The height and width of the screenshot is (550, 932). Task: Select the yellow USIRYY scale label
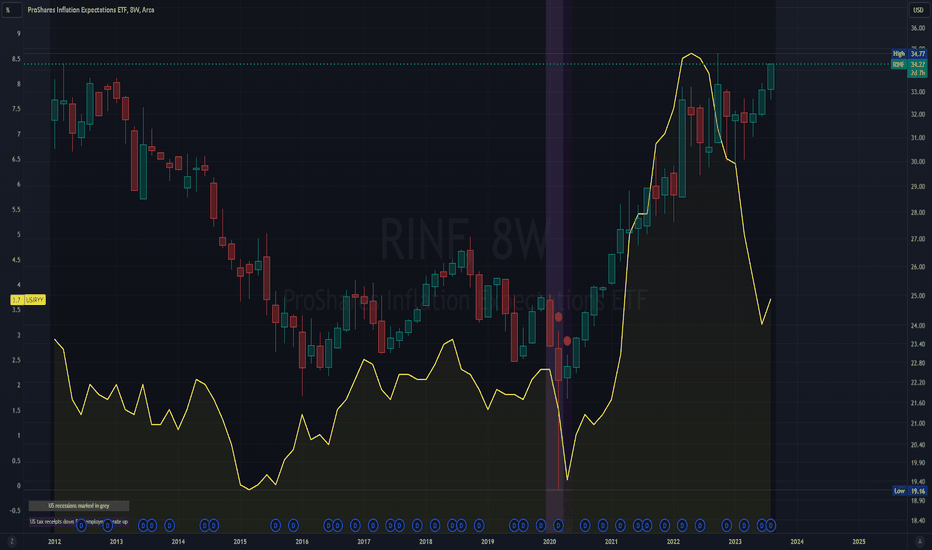click(28, 300)
